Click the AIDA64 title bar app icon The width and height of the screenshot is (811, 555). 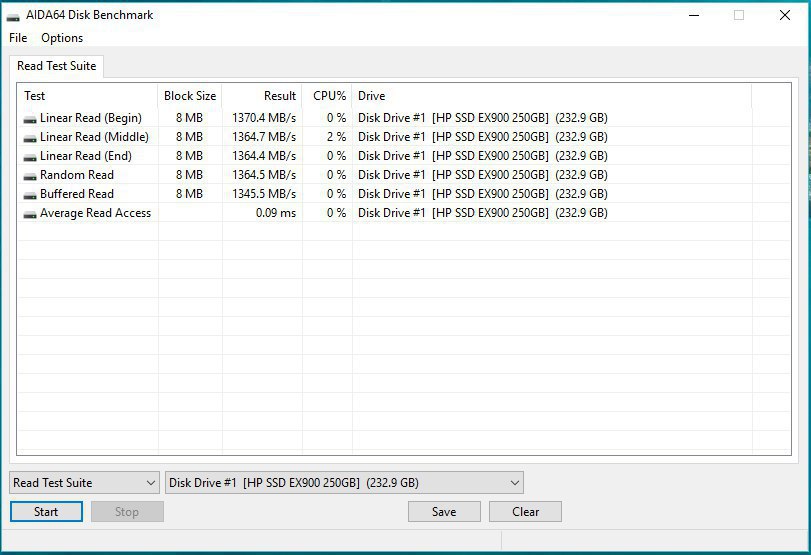(13, 16)
